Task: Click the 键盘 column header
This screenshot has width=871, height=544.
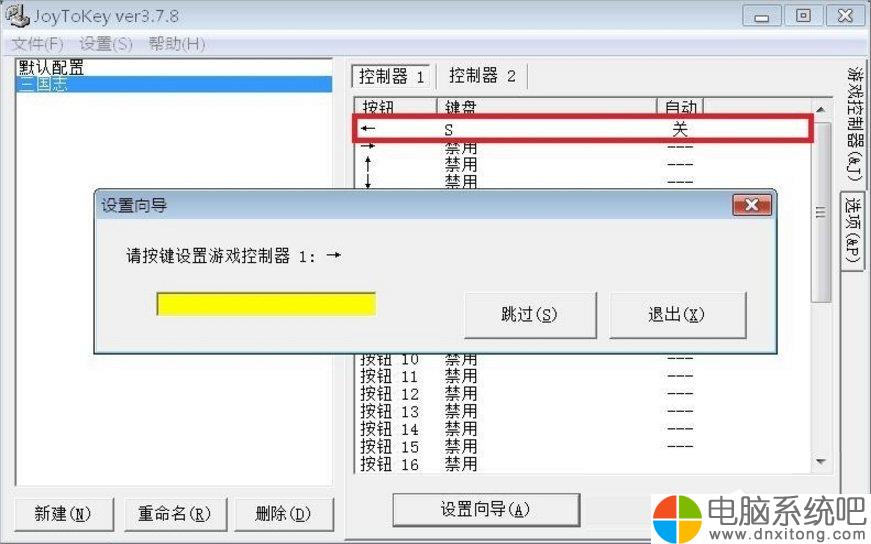Action: tap(547, 106)
